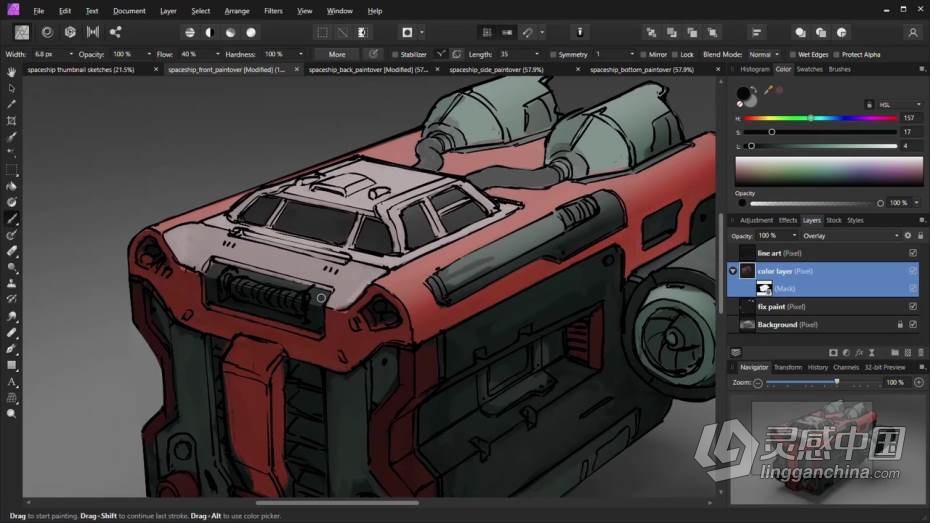The width and height of the screenshot is (930, 523).
Task: Select the mask thumbnail in color layer
Action: (x=764, y=289)
